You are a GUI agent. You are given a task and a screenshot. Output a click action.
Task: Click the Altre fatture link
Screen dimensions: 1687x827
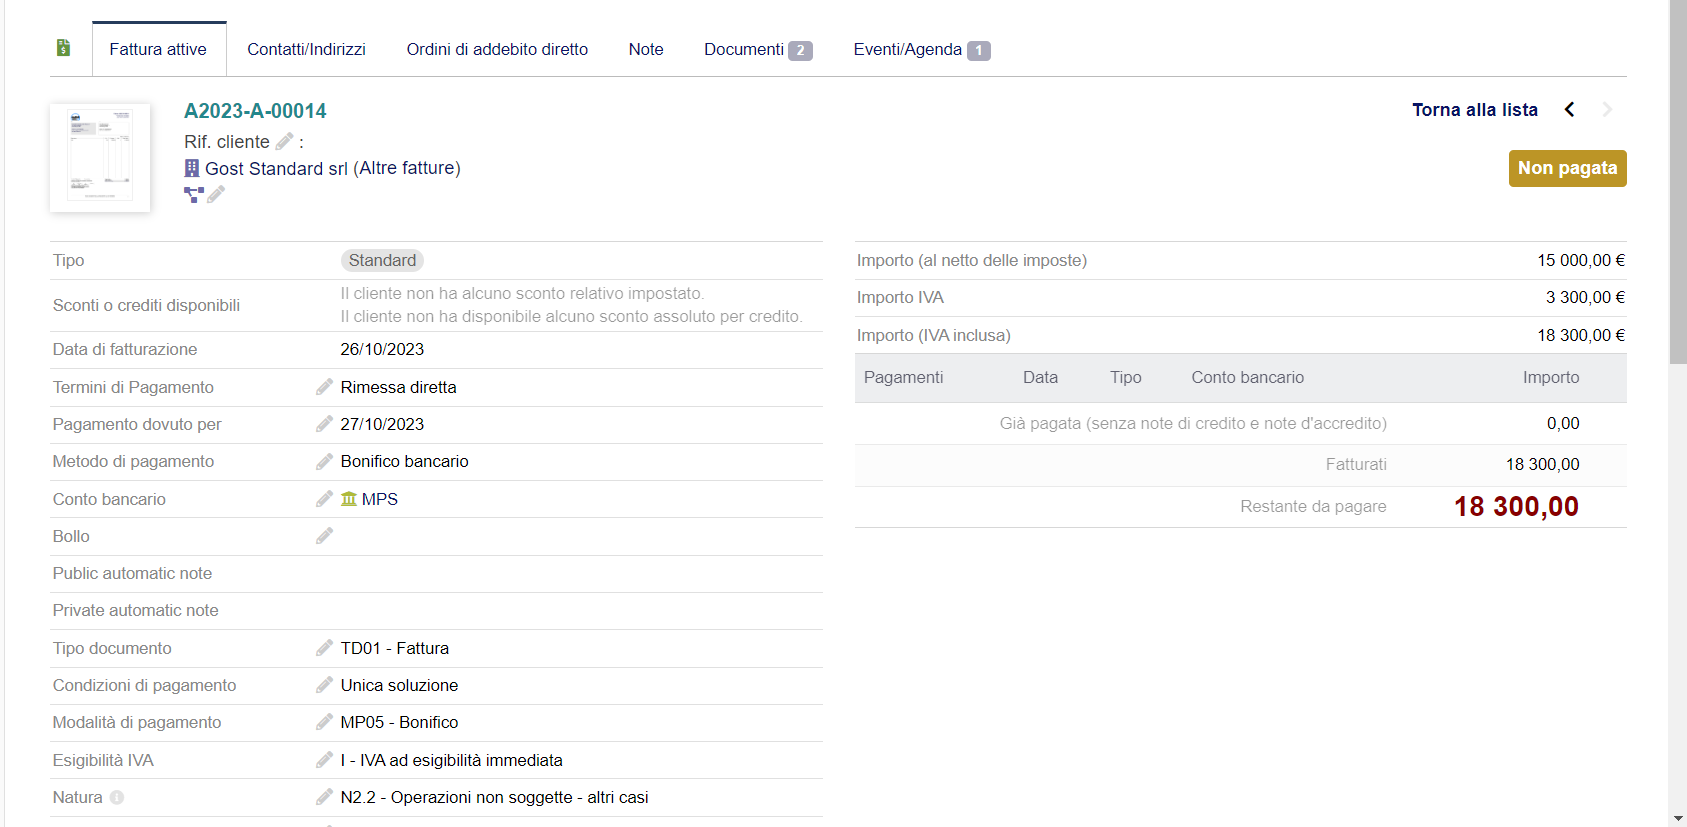[x=406, y=169]
